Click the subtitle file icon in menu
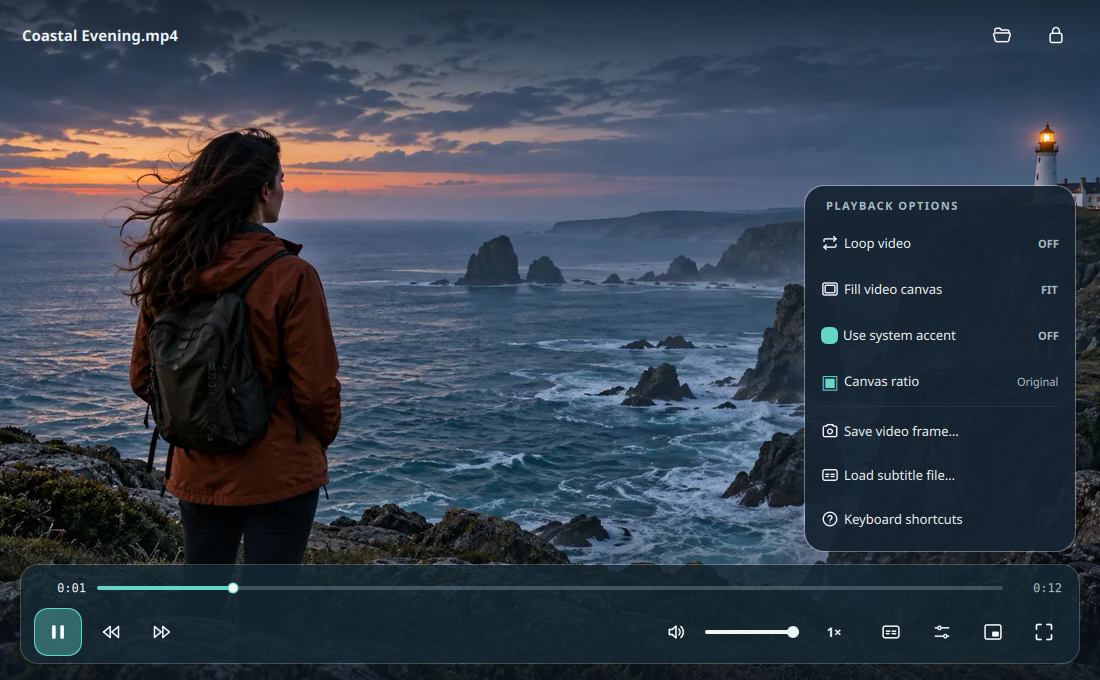 (x=829, y=475)
